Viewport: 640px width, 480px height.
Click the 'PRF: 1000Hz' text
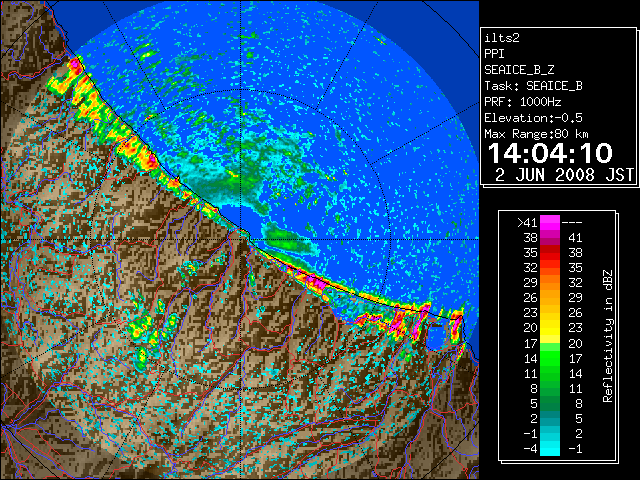(522, 102)
